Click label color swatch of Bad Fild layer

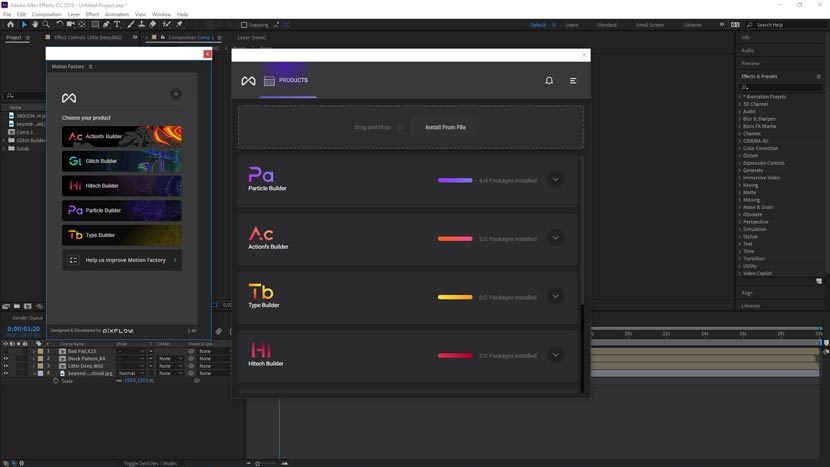click(40, 351)
